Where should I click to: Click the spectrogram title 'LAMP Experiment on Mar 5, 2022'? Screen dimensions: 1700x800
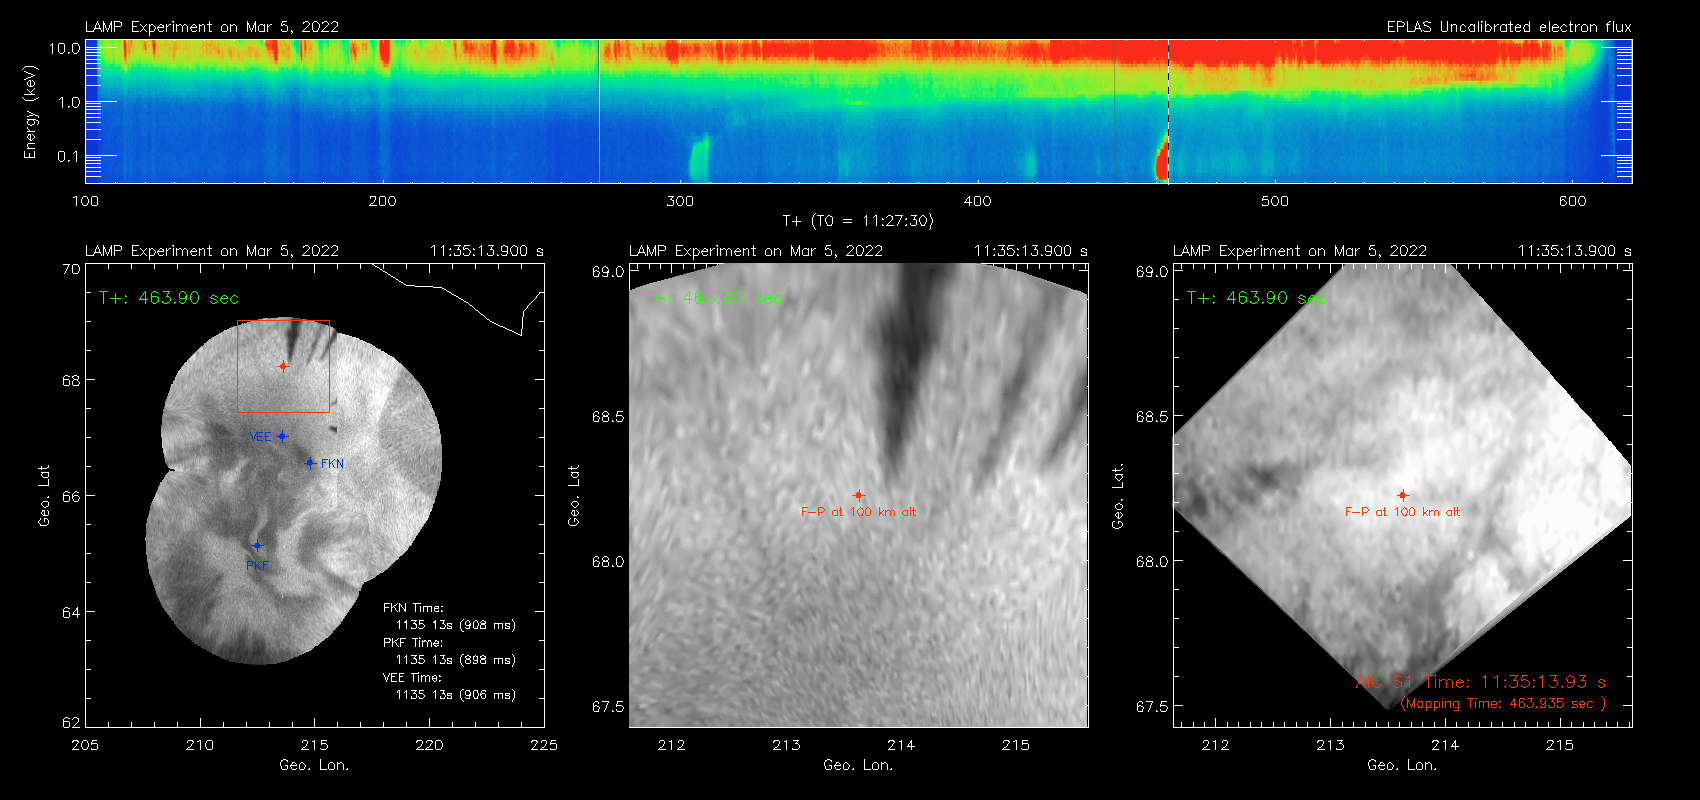point(212,27)
